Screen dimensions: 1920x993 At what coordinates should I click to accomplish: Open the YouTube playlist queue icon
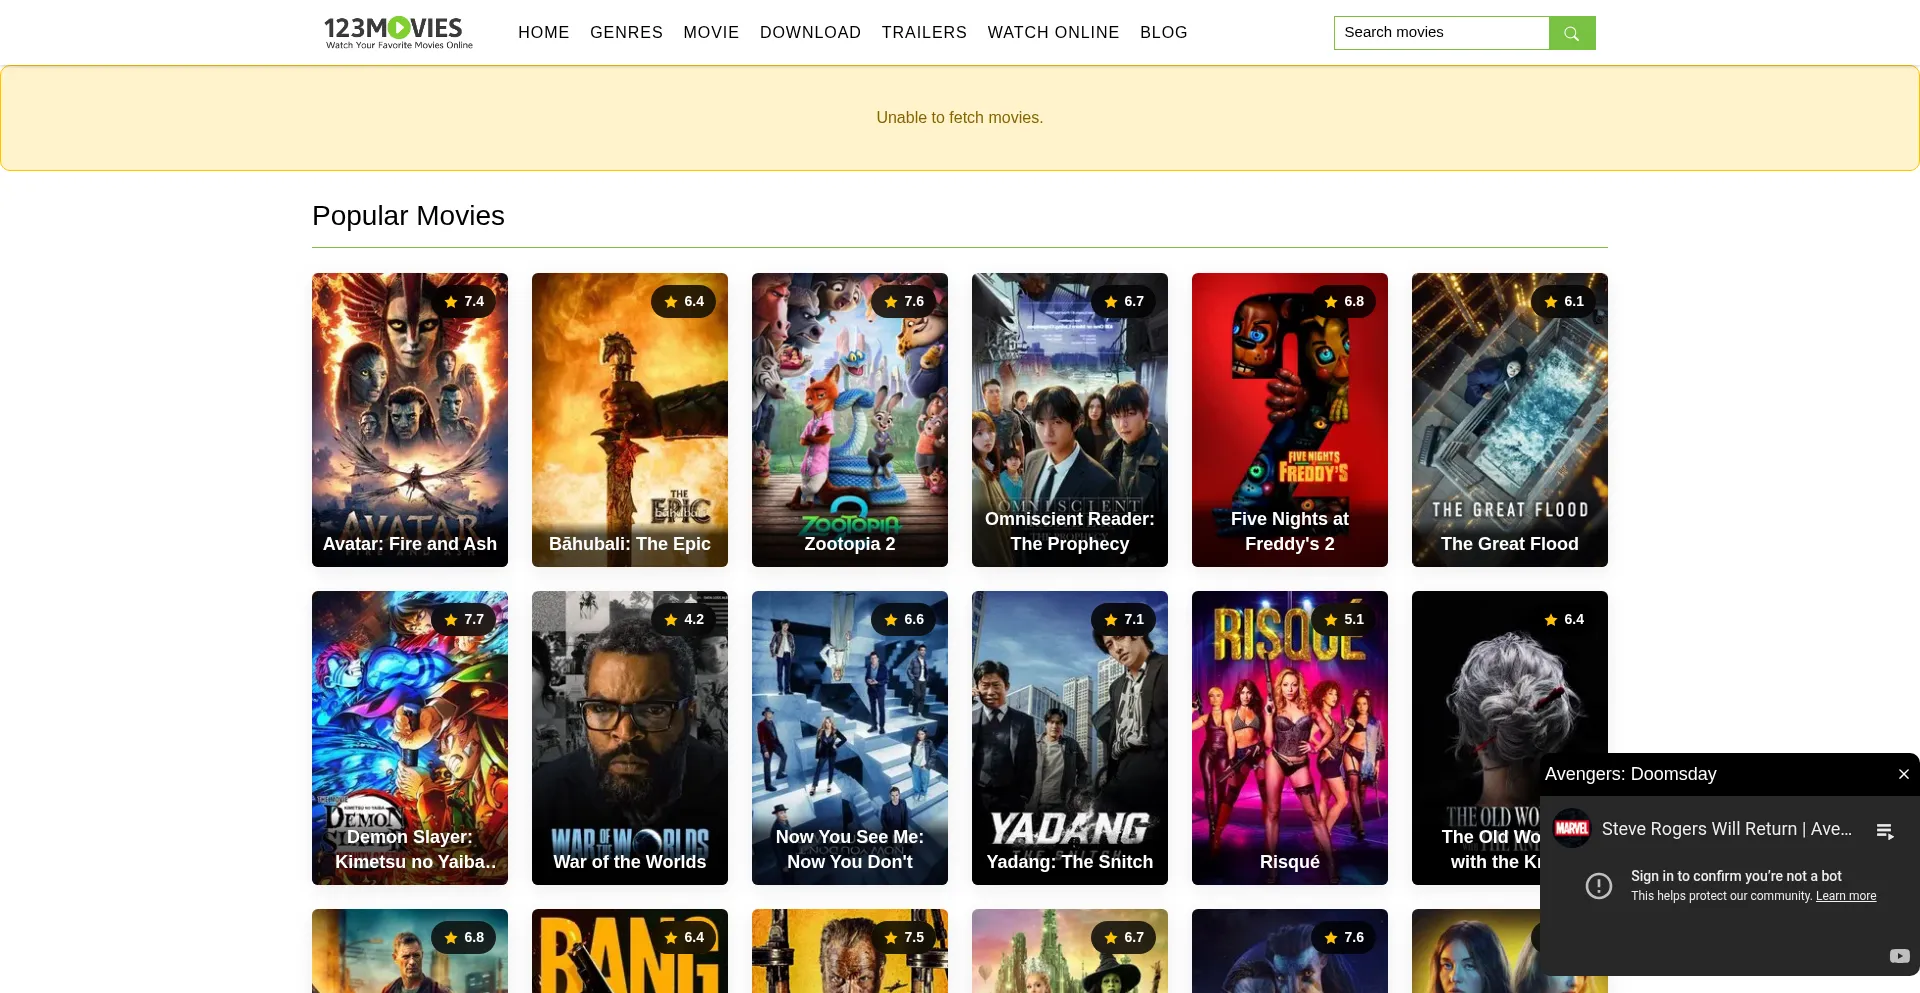(x=1885, y=831)
